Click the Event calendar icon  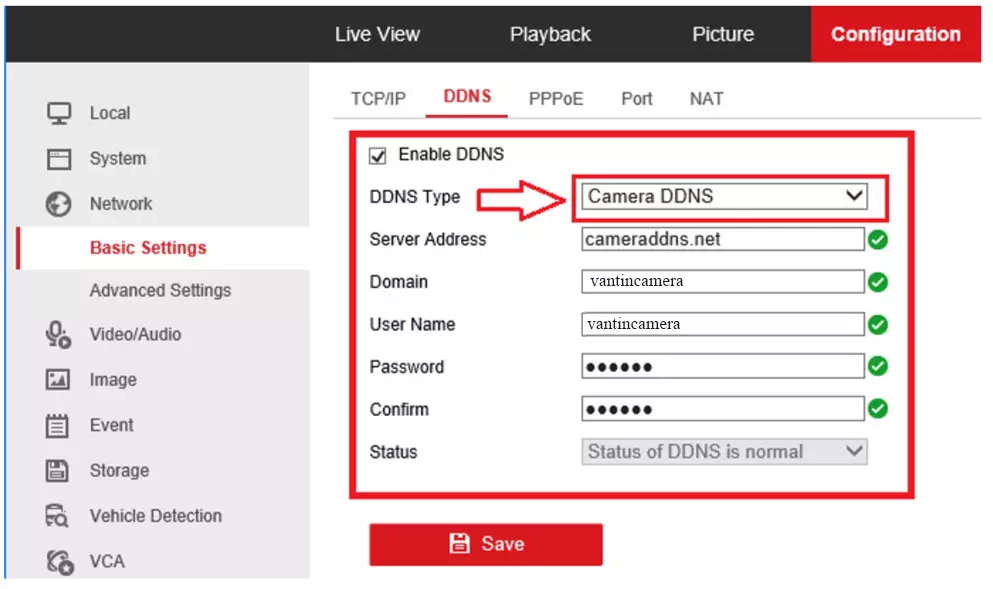(x=57, y=425)
